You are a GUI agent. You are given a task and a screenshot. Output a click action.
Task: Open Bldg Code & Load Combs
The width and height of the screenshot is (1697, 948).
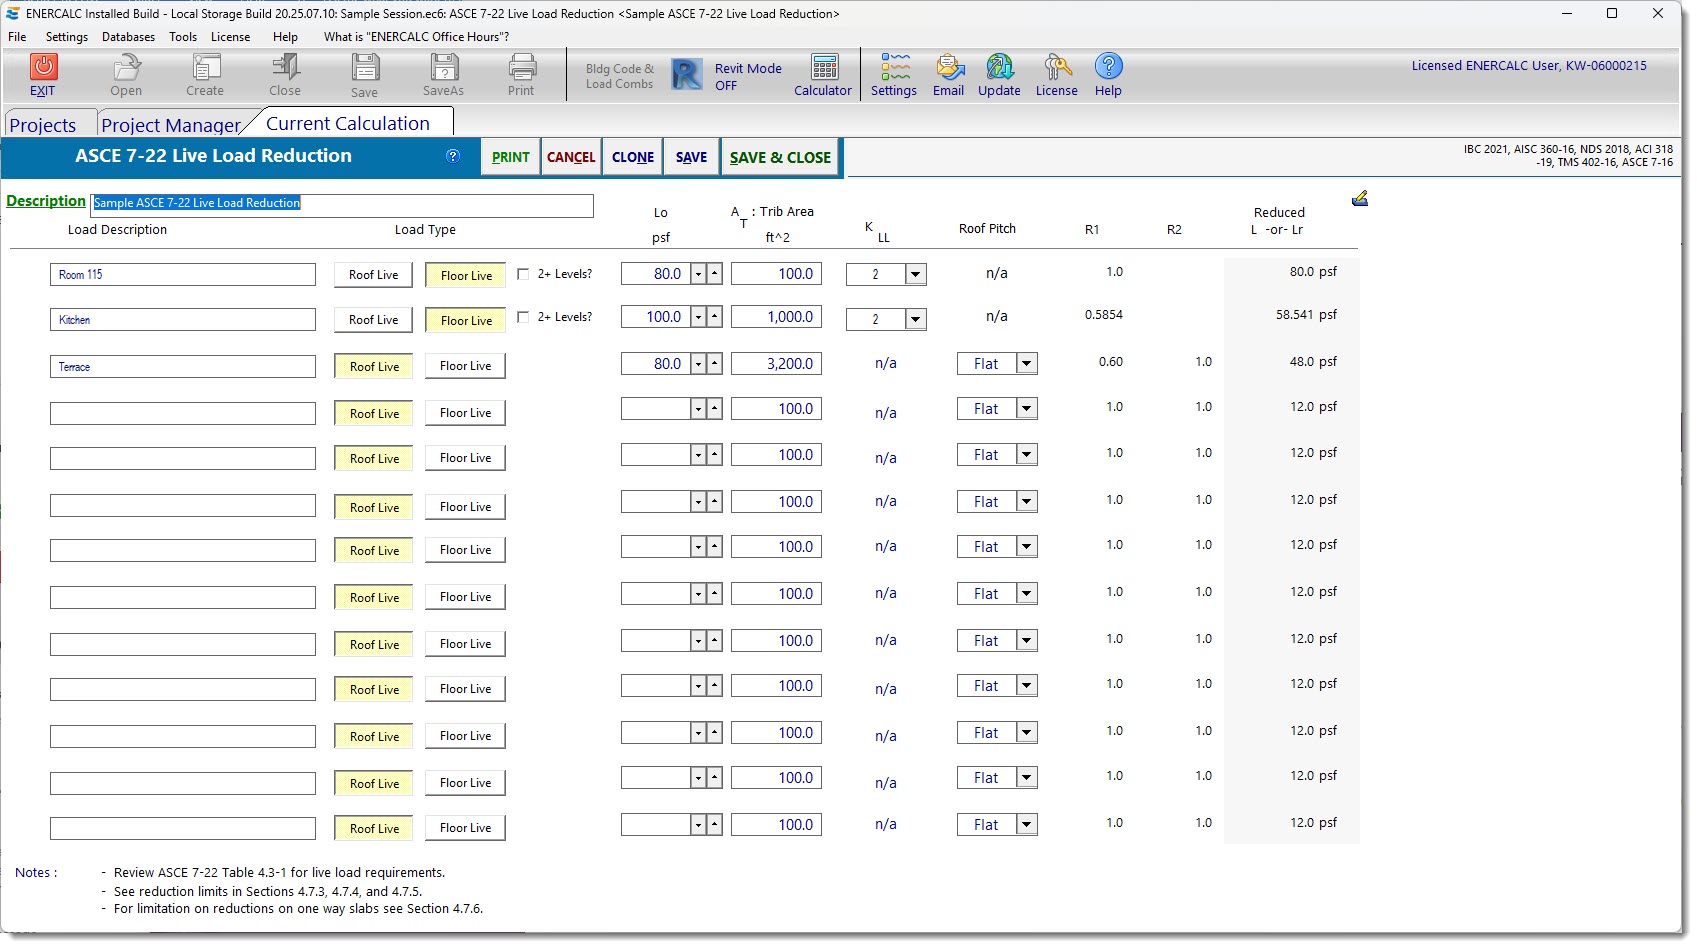pyautogui.click(x=620, y=76)
